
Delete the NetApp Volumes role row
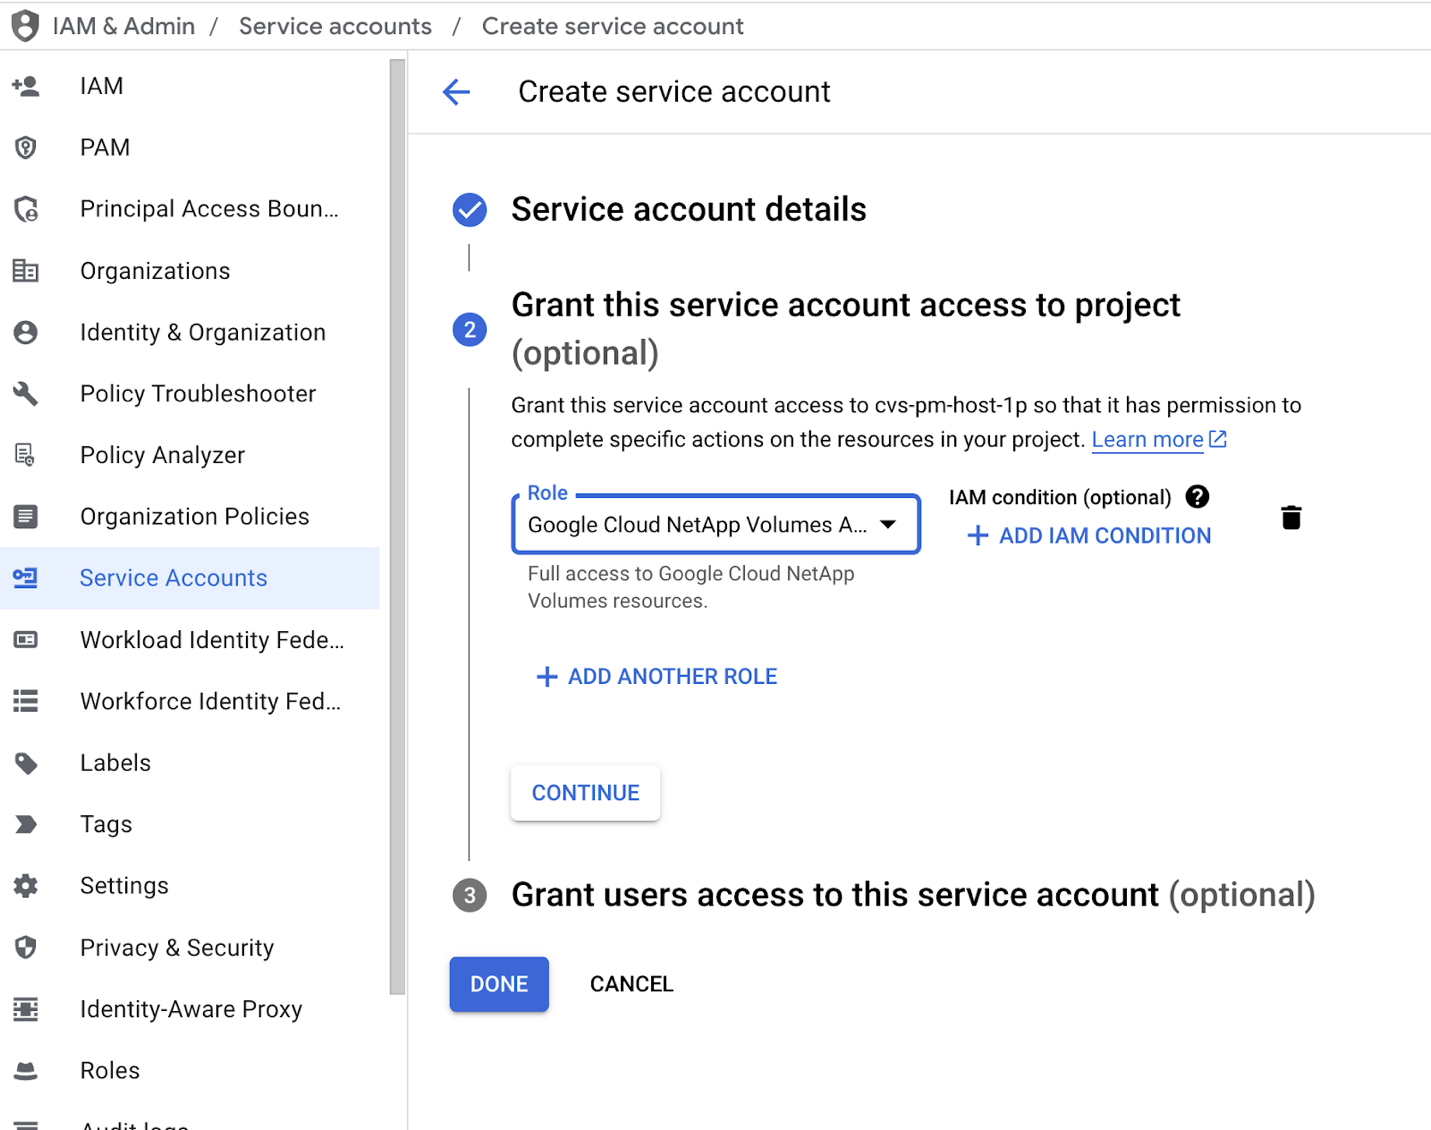1290,517
